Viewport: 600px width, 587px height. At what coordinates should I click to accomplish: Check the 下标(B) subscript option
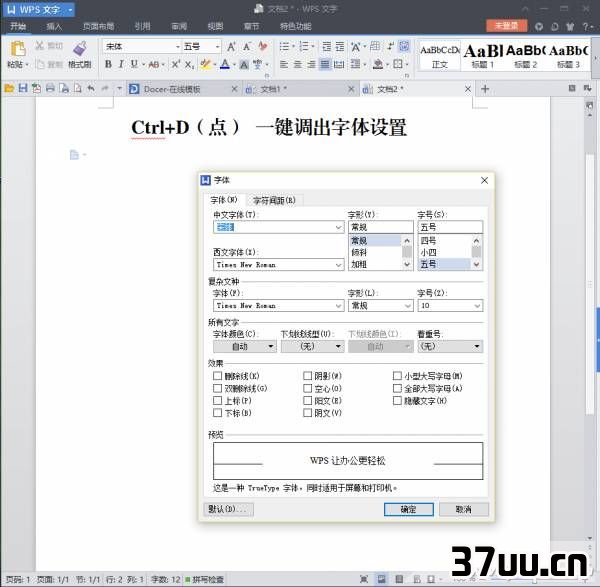[217, 413]
